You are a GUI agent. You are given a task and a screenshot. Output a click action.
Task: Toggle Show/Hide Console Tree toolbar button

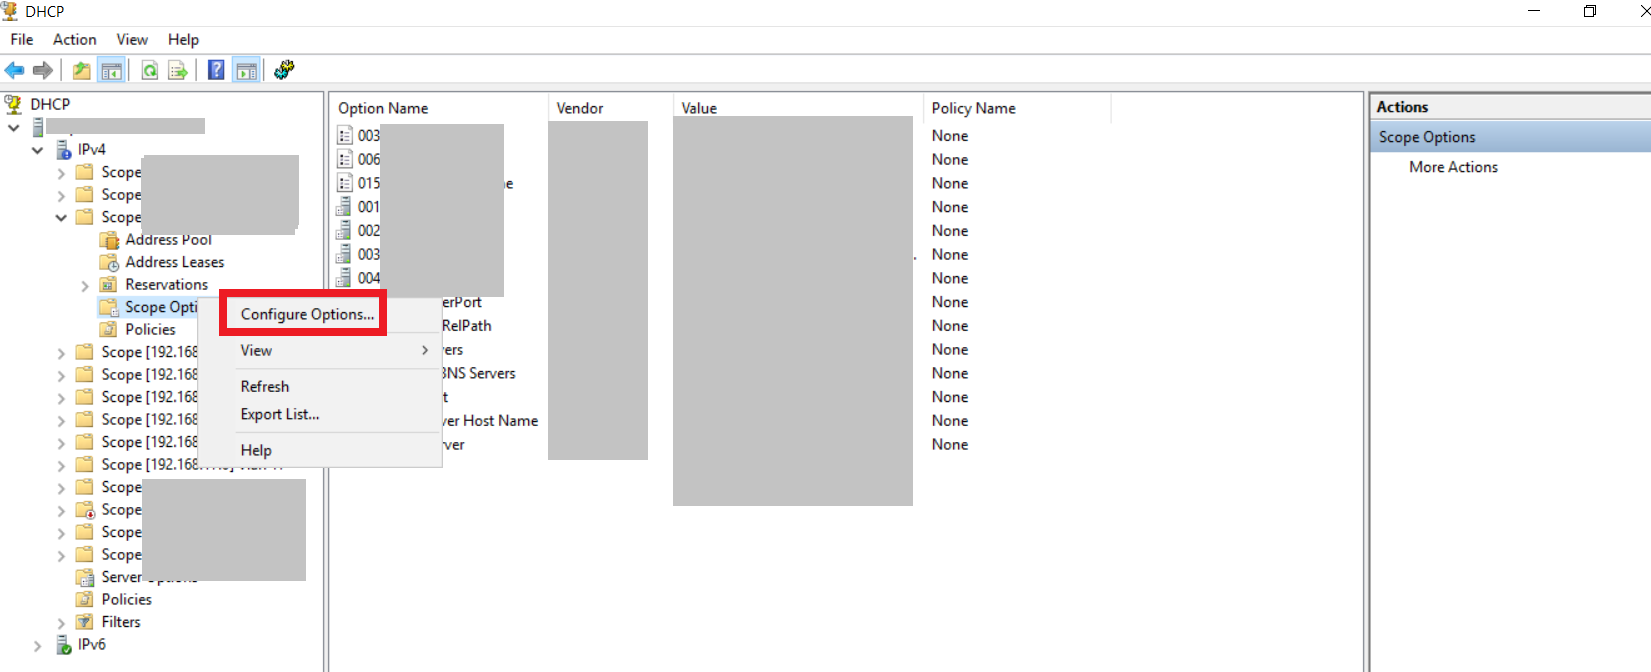(x=111, y=70)
